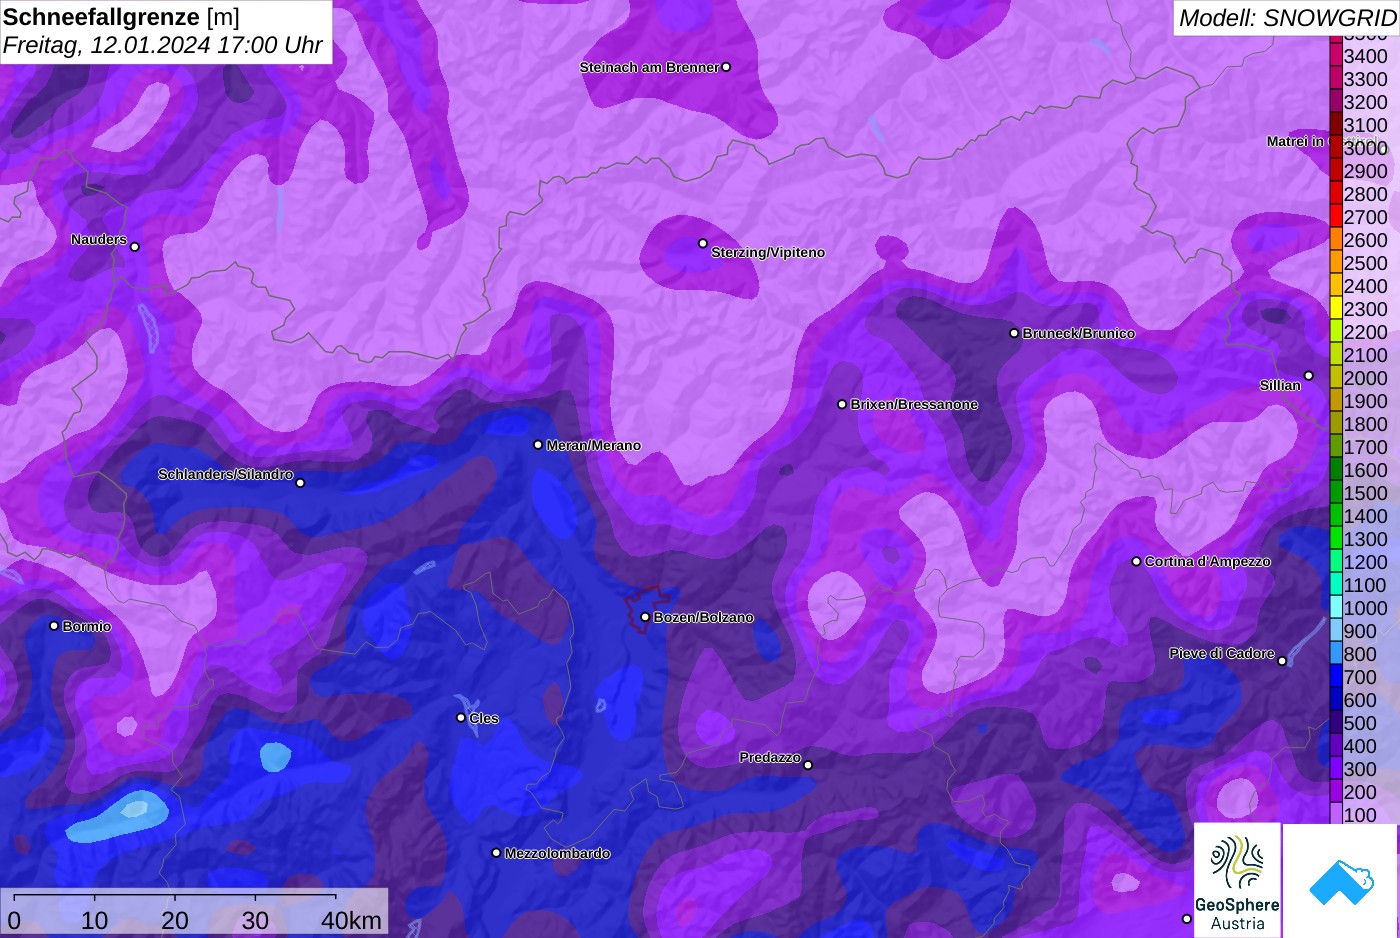This screenshot has height=938, width=1400.
Task: Select the Bormio marker dot
Action: [54, 626]
